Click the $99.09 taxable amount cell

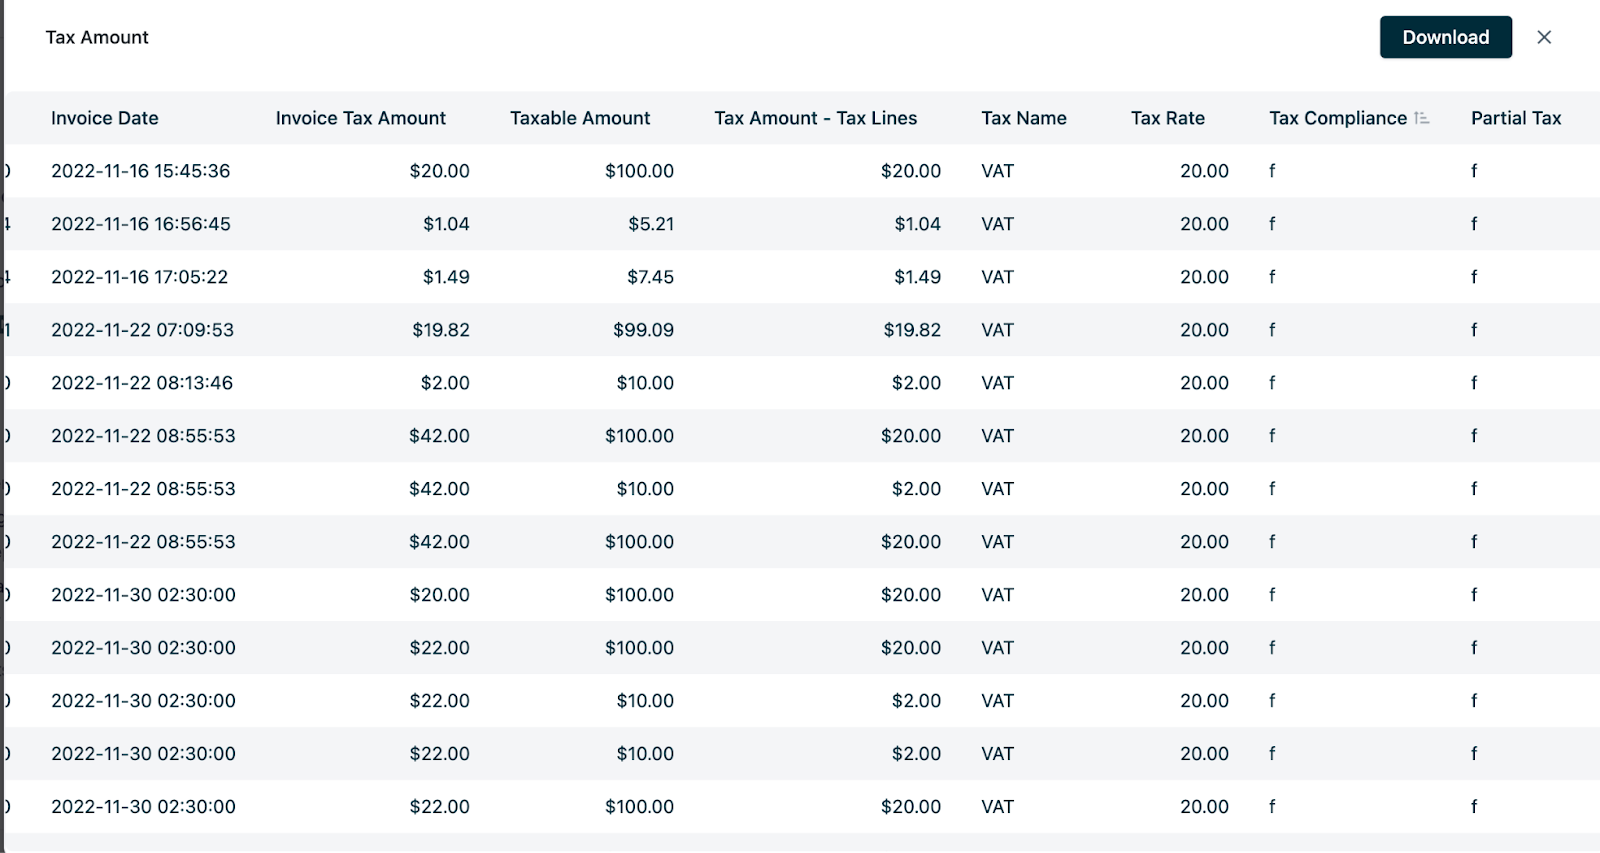(643, 330)
